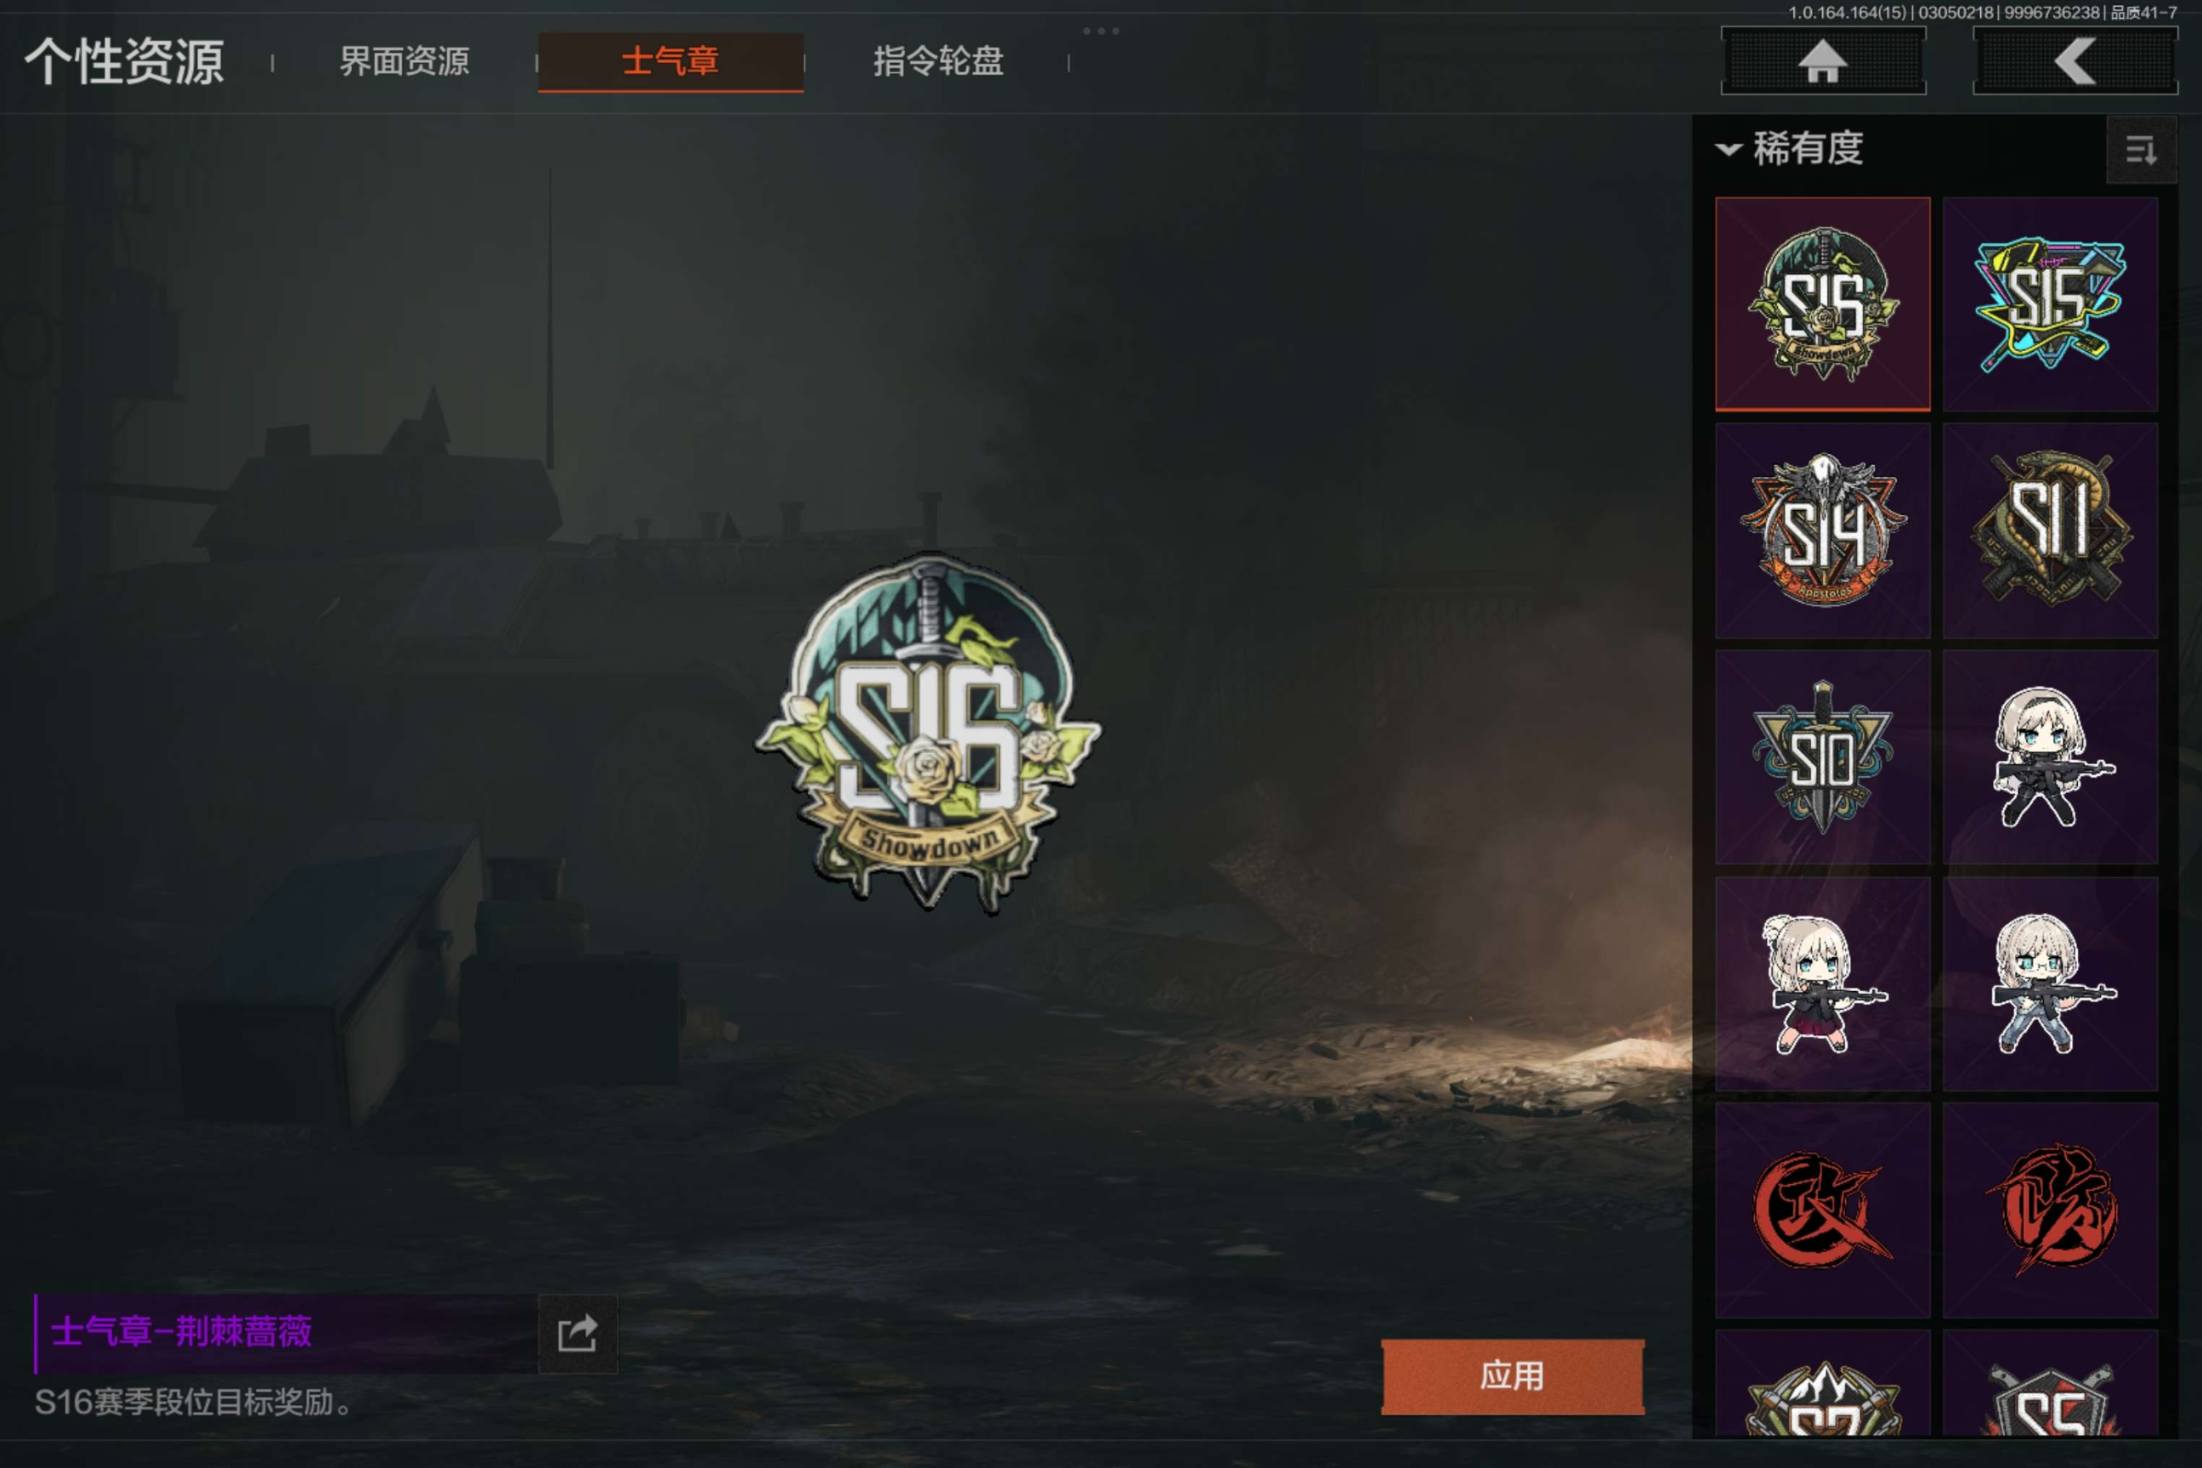2202x1468 pixels.
Task: Select the S11 snake badge
Action: pos(2050,531)
